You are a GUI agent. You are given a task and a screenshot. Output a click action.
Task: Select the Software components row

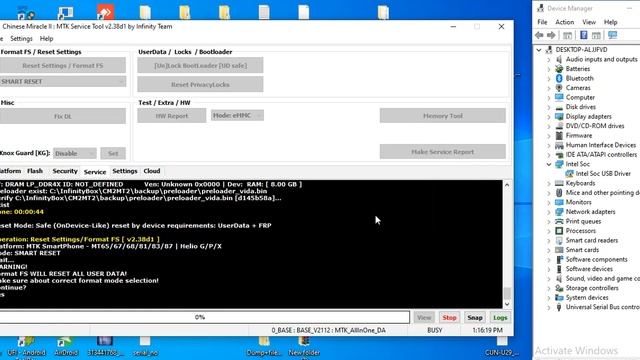coord(591,260)
